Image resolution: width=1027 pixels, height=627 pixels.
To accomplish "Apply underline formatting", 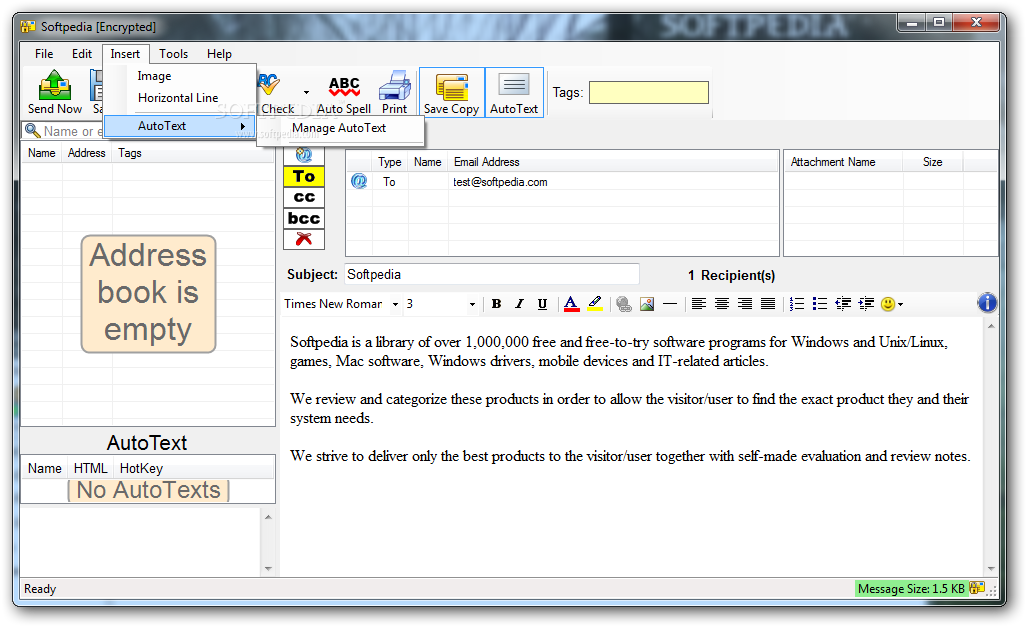I will (542, 304).
